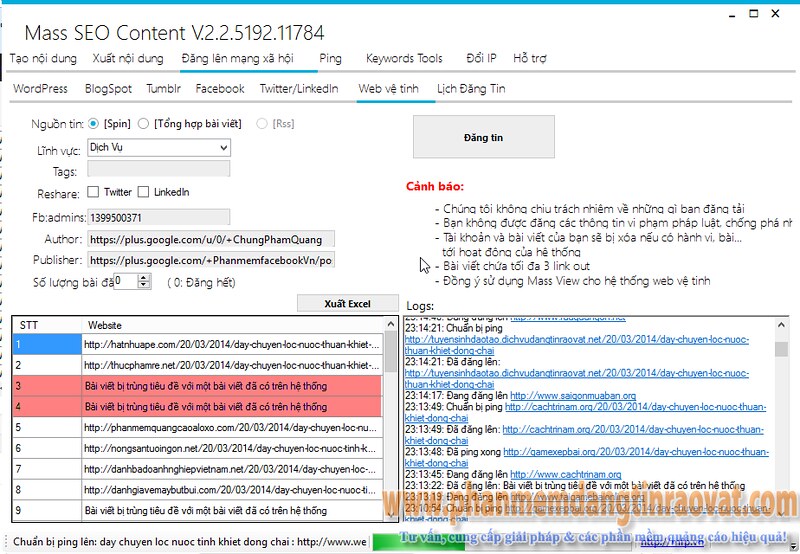Click the Đăng tin button
This screenshot has height=554, width=800.
pyautogui.click(x=483, y=137)
